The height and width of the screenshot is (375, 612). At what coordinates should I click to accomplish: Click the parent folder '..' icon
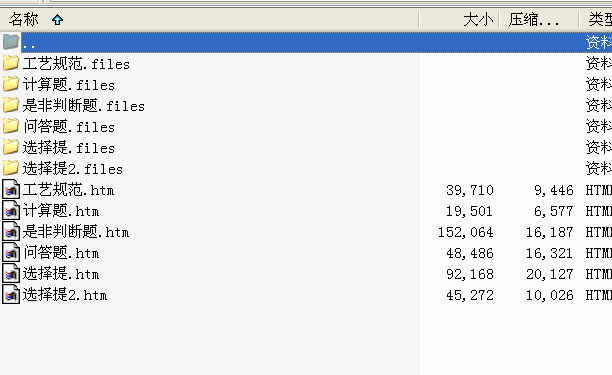(11, 42)
